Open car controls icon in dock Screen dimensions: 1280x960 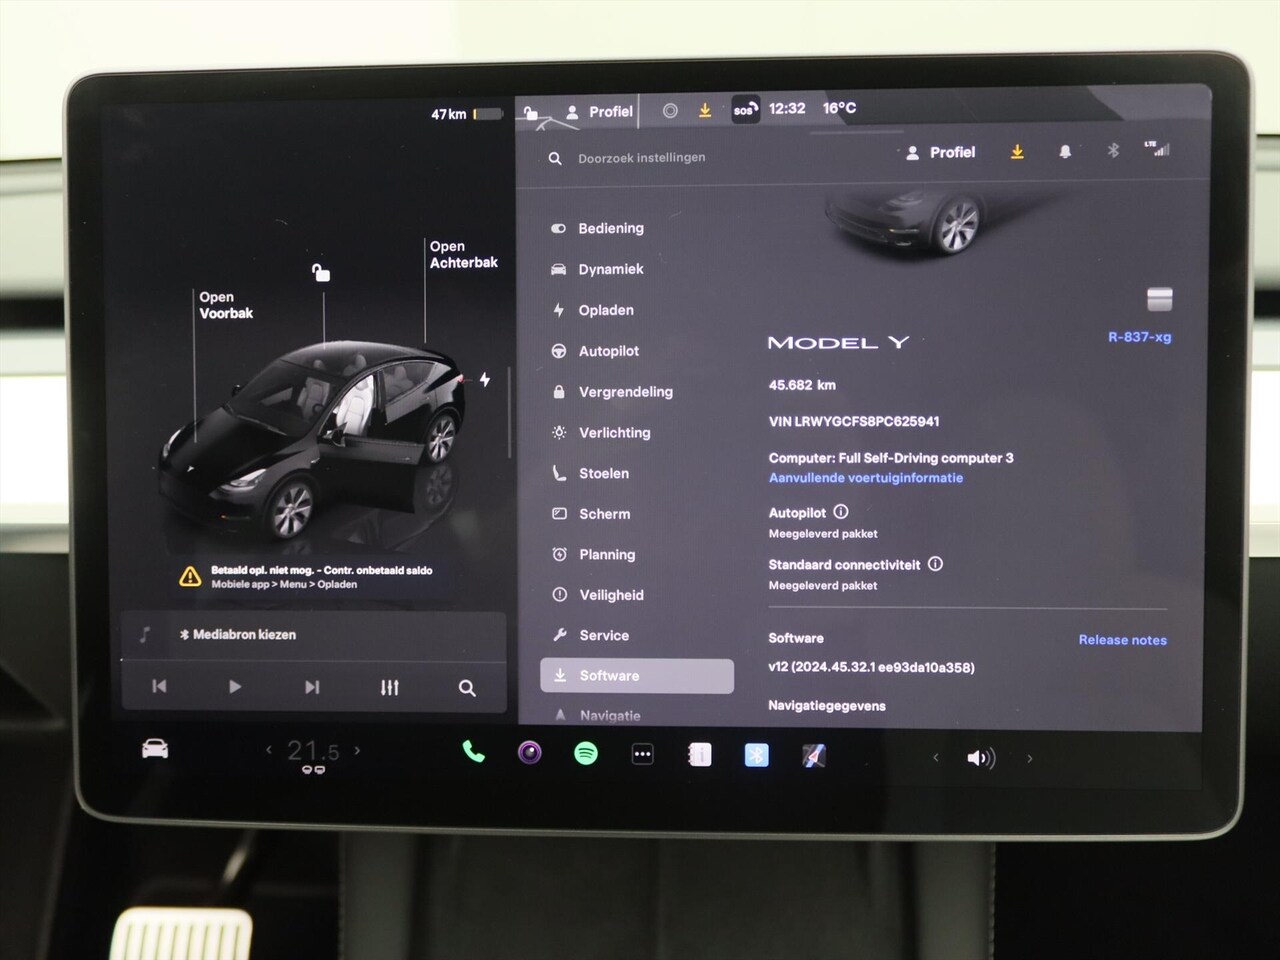click(x=155, y=749)
